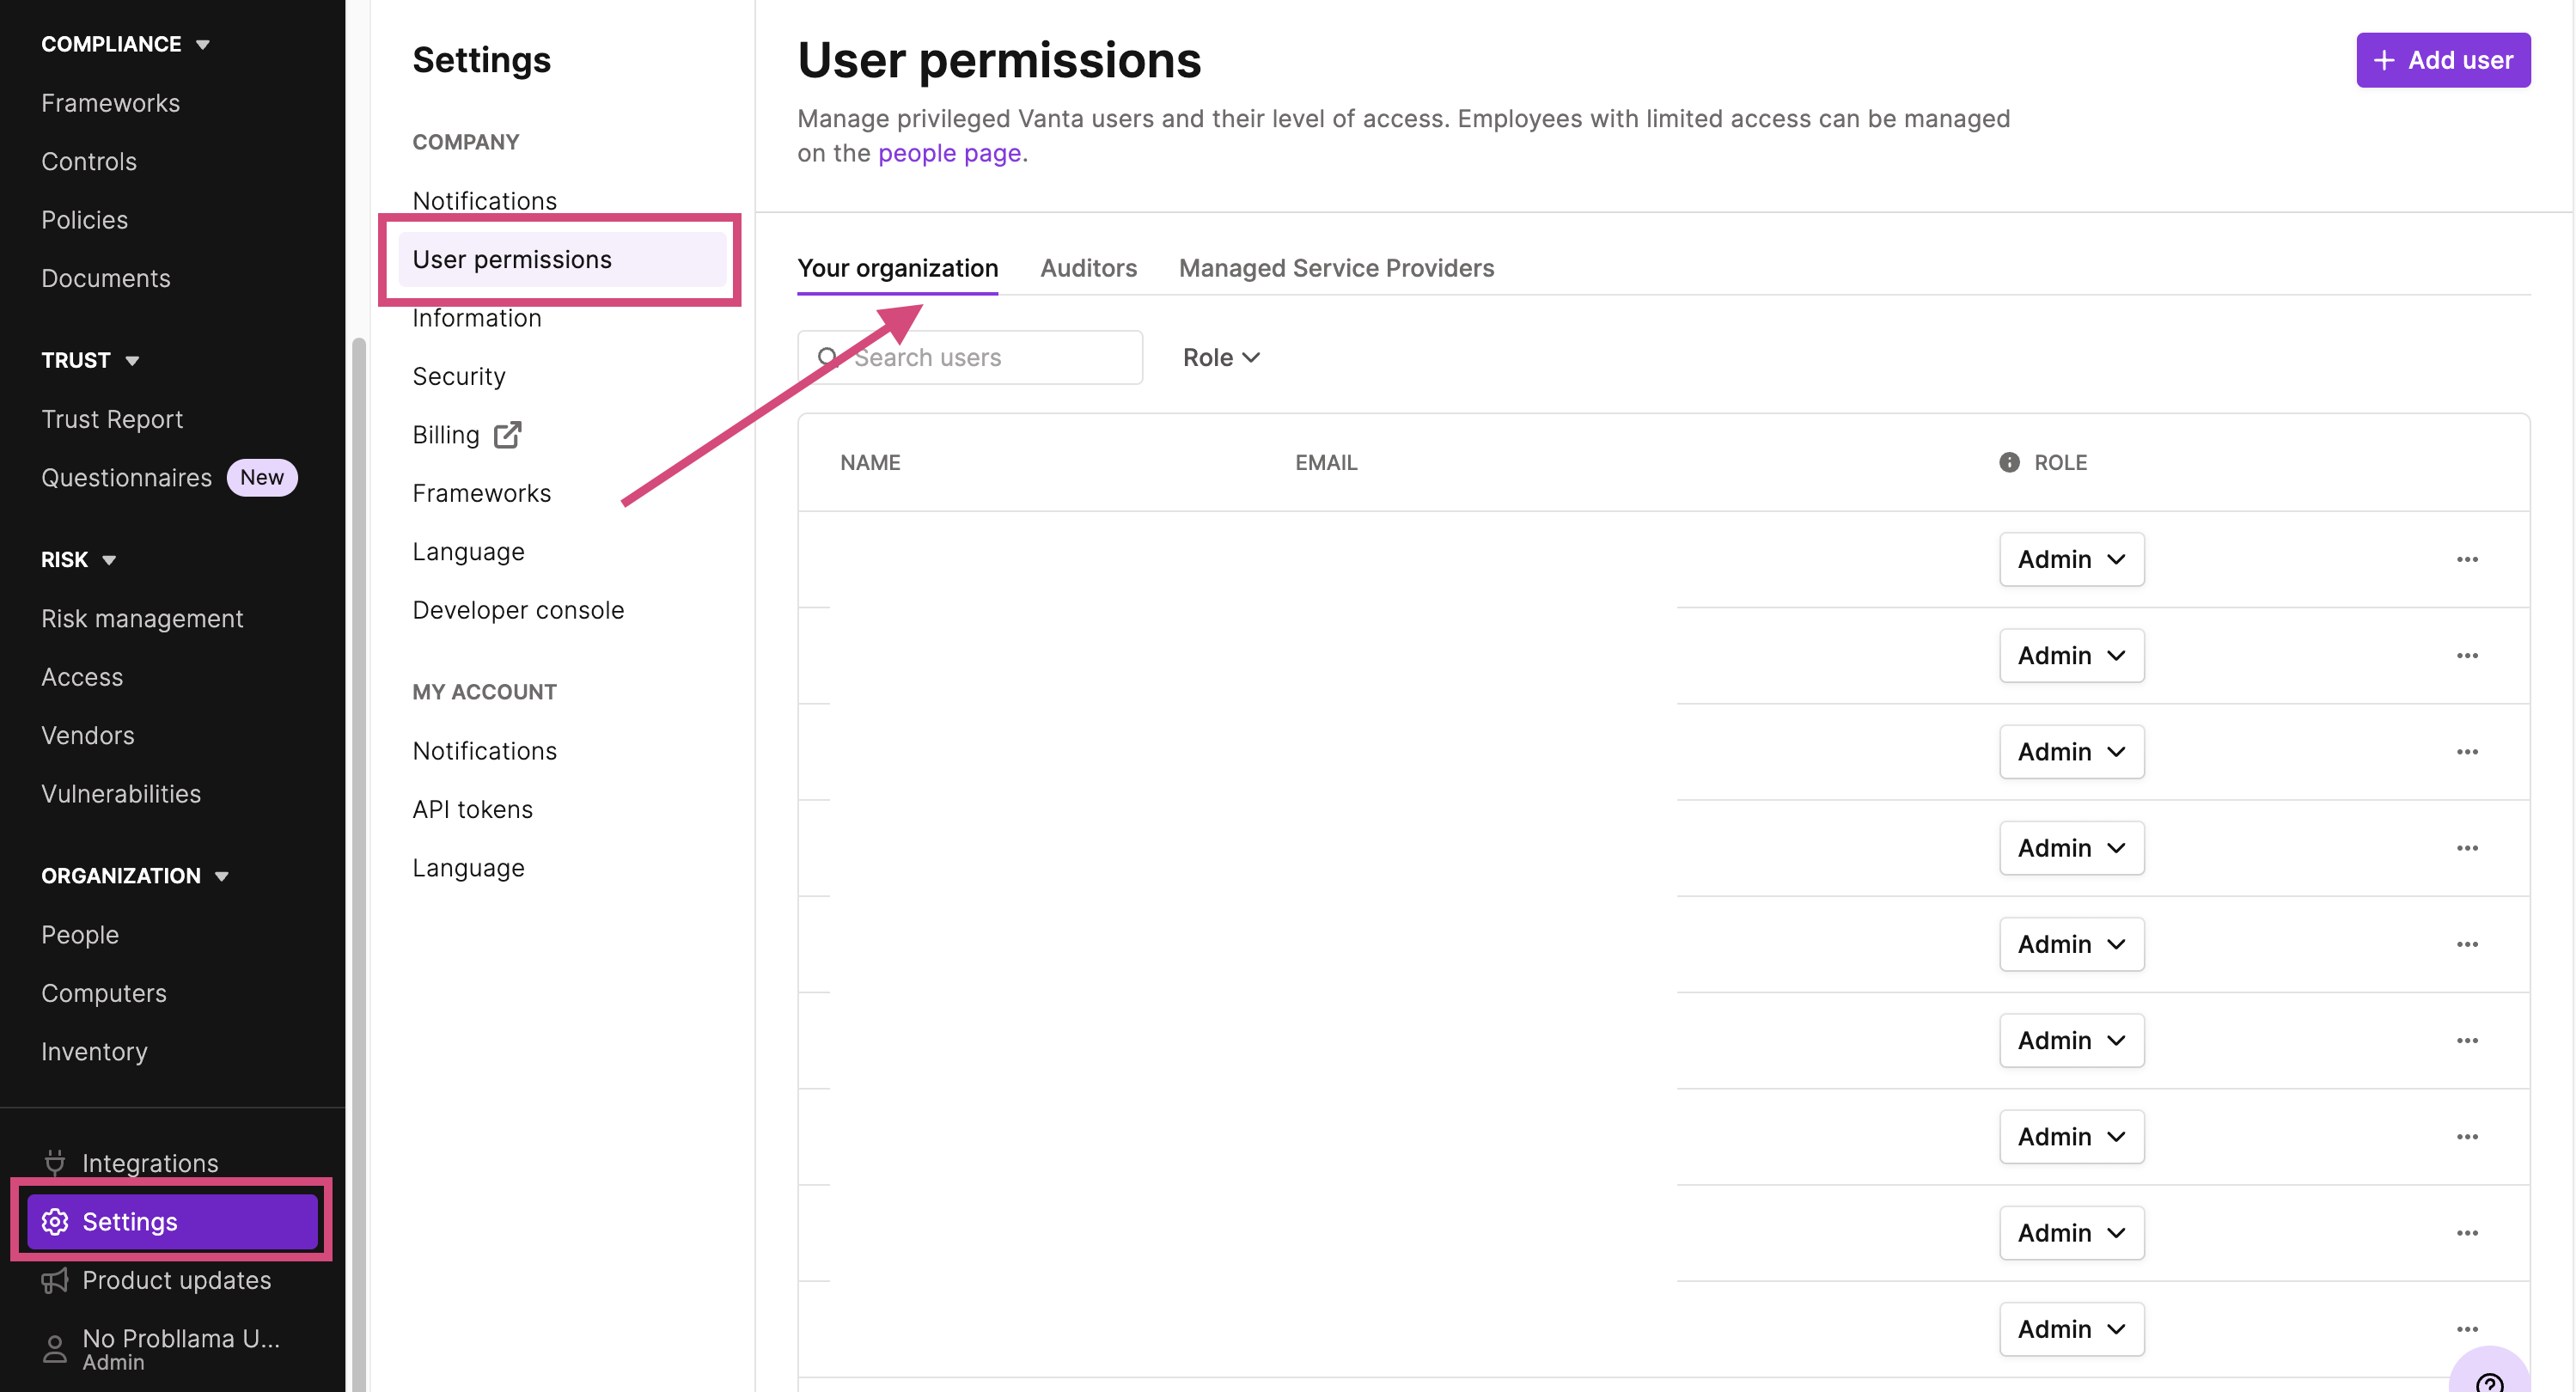Screen dimensions: 2576x1392
Task: Open the sixth row's Admin role dropdown
Action: pos(2071,1040)
